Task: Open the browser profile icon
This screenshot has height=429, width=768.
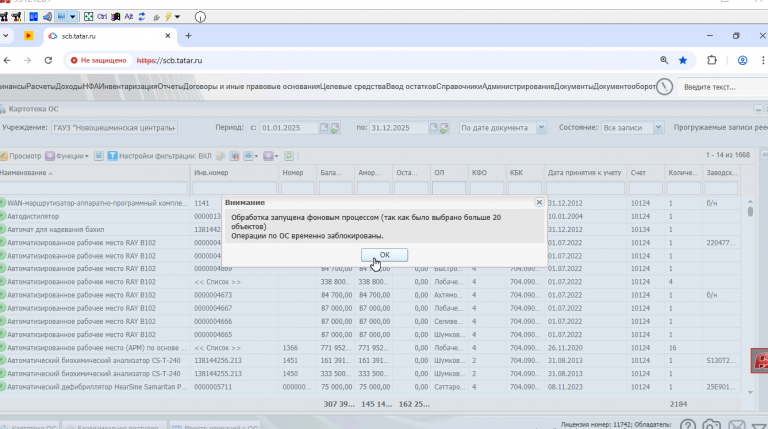Action: point(743,60)
